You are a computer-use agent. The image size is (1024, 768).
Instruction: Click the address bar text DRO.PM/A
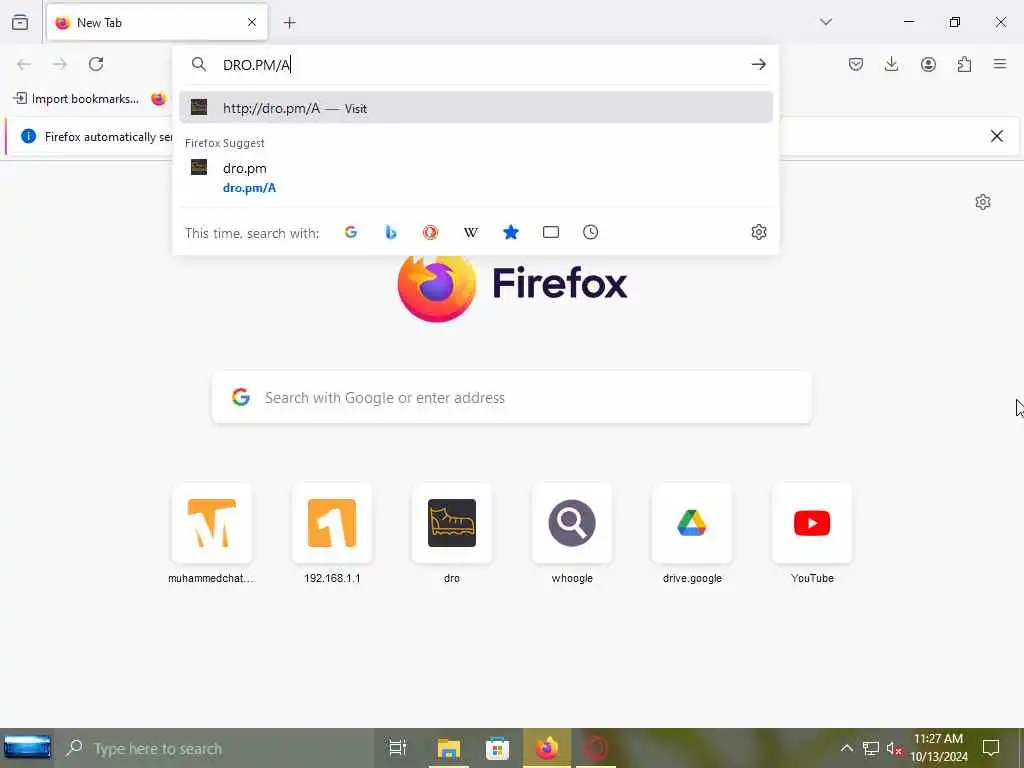tap(256, 65)
